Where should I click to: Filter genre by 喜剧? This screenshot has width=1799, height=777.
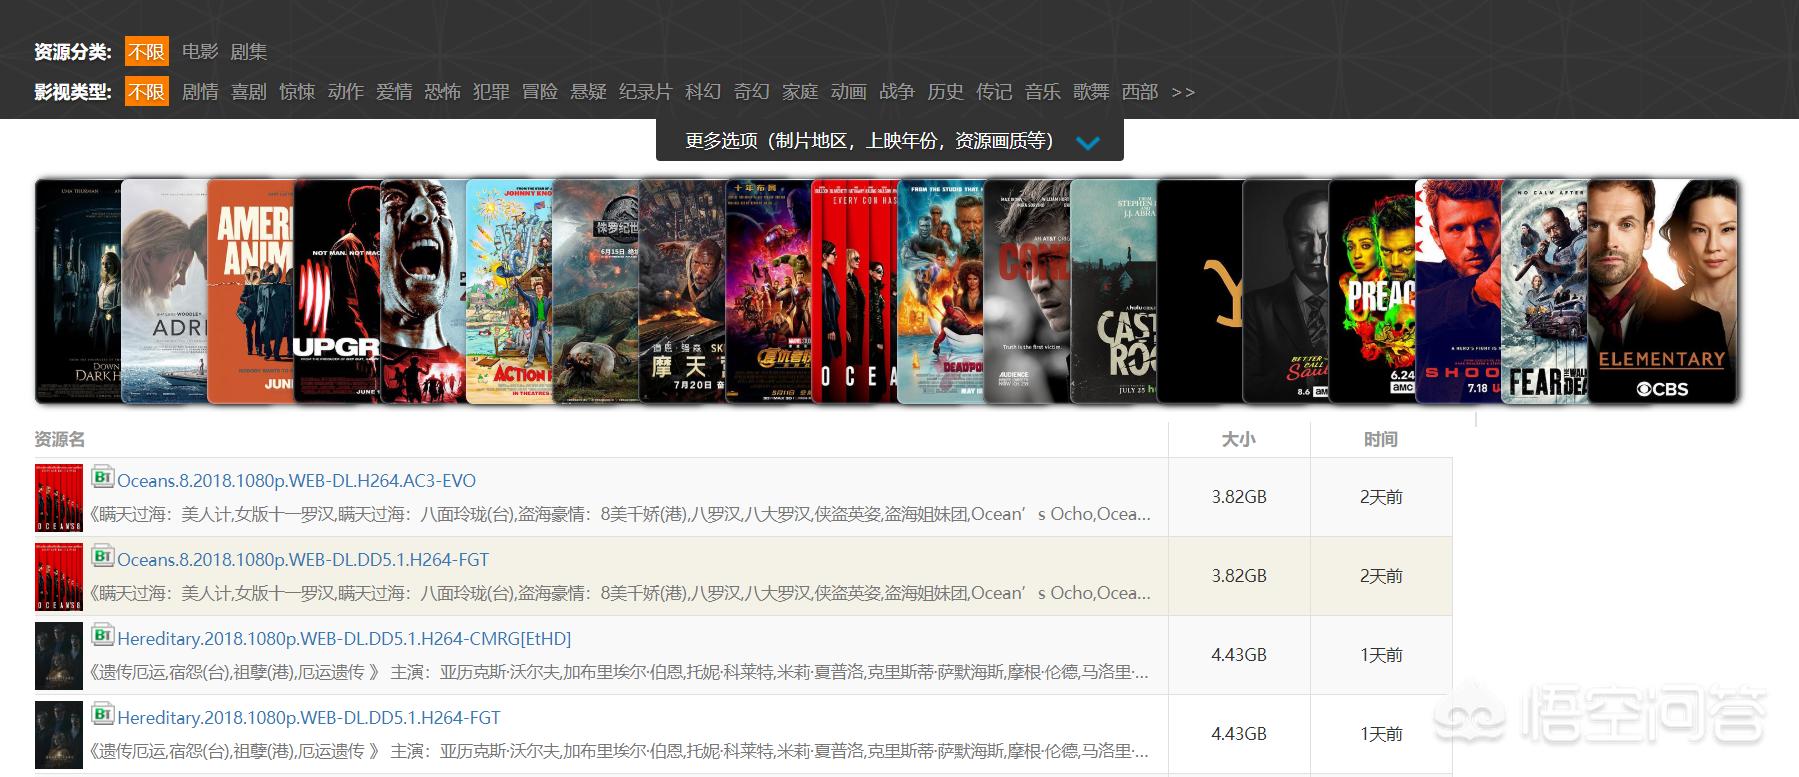tap(249, 92)
